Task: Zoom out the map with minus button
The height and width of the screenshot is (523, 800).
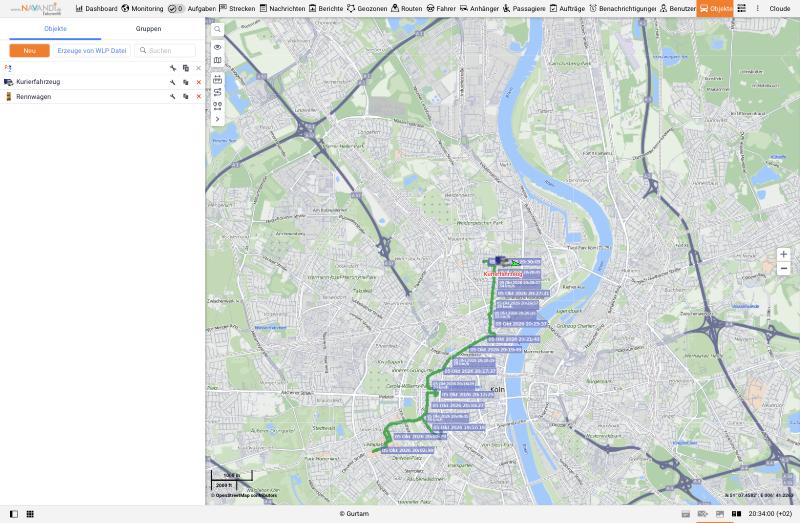Action: pos(783,268)
